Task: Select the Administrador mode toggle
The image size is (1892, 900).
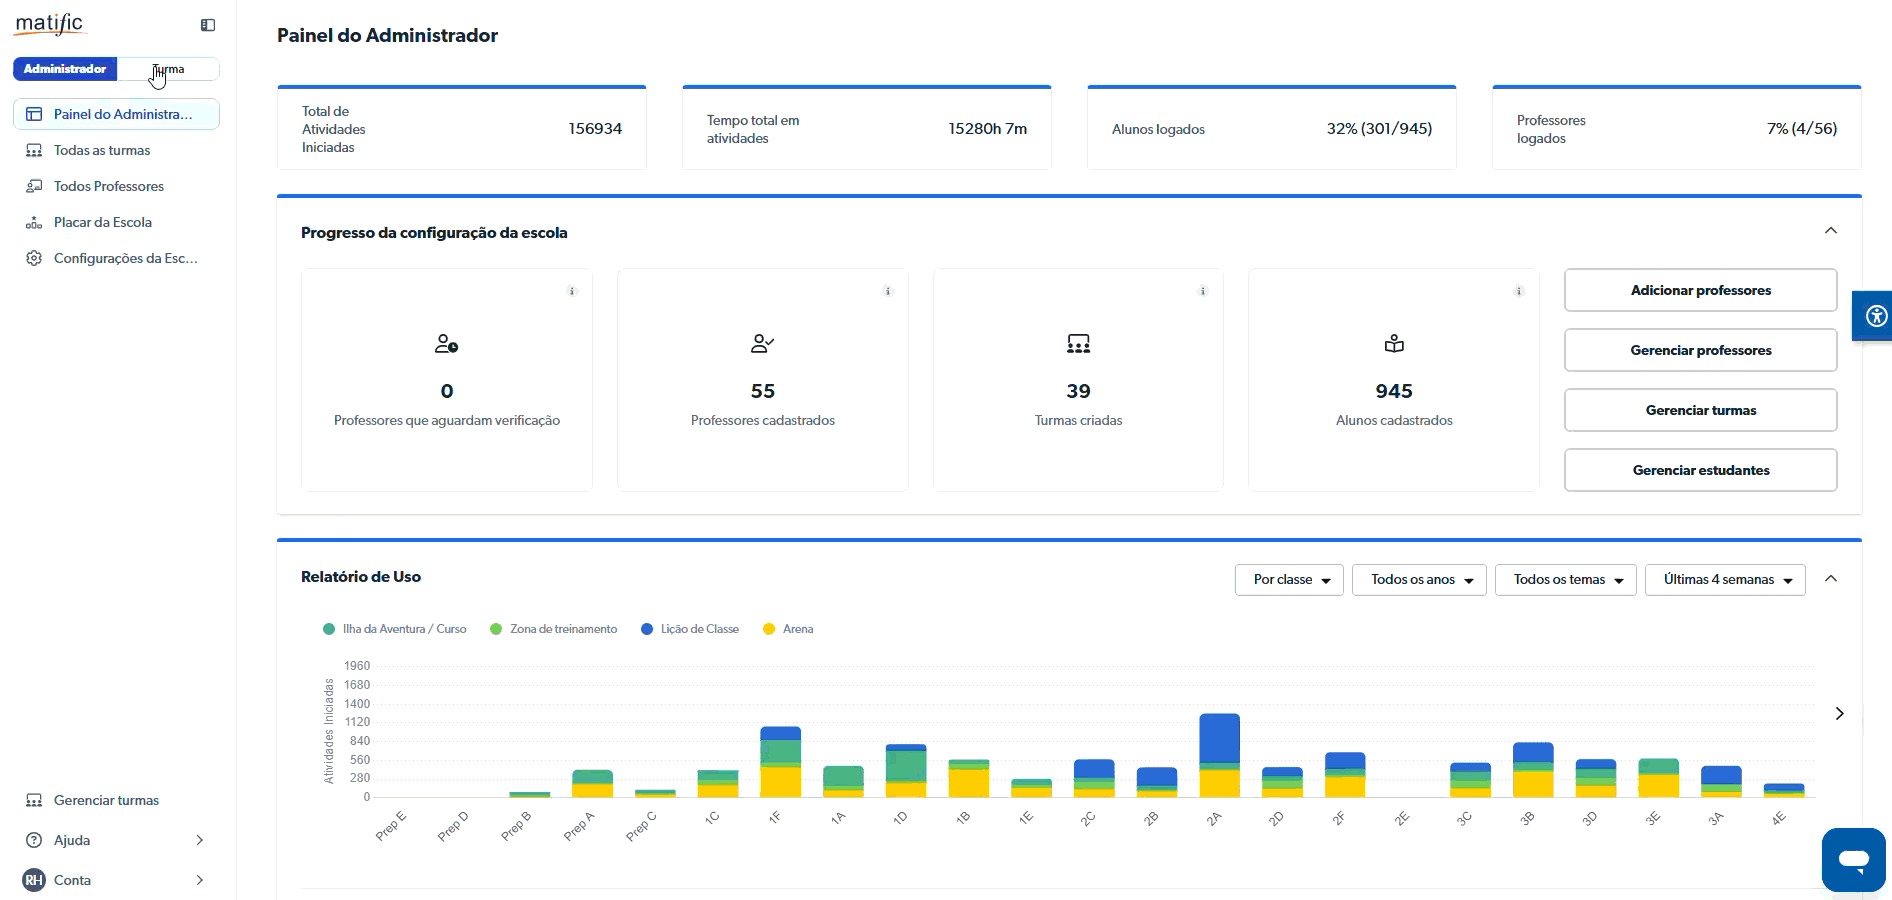Action: click(65, 69)
